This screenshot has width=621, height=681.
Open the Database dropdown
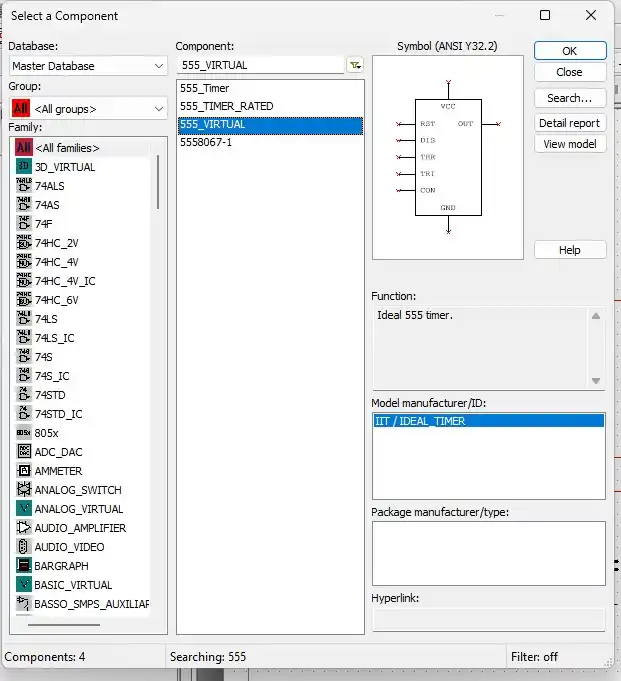(88, 66)
